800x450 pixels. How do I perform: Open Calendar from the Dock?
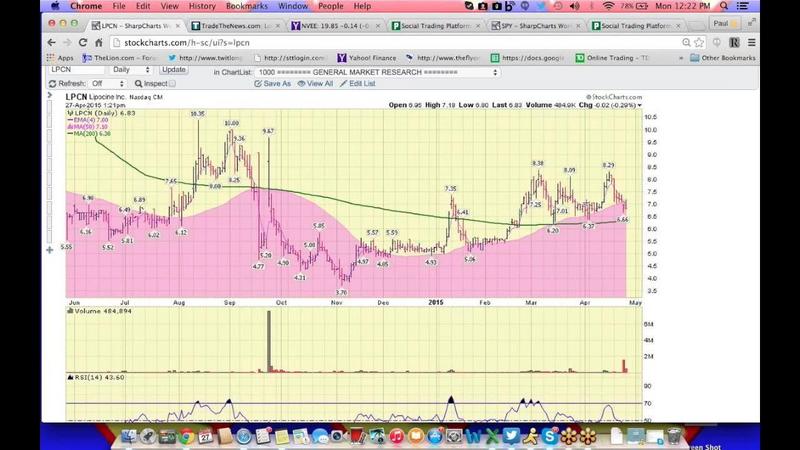click(205, 437)
